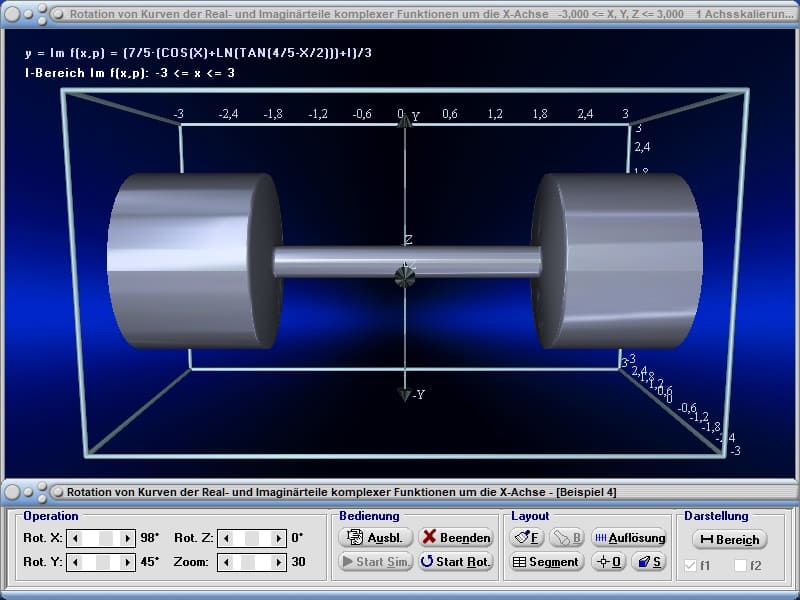This screenshot has width=800, height=600.
Task: Click the Y axis arrowhead at top
Action: [x=405, y=121]
